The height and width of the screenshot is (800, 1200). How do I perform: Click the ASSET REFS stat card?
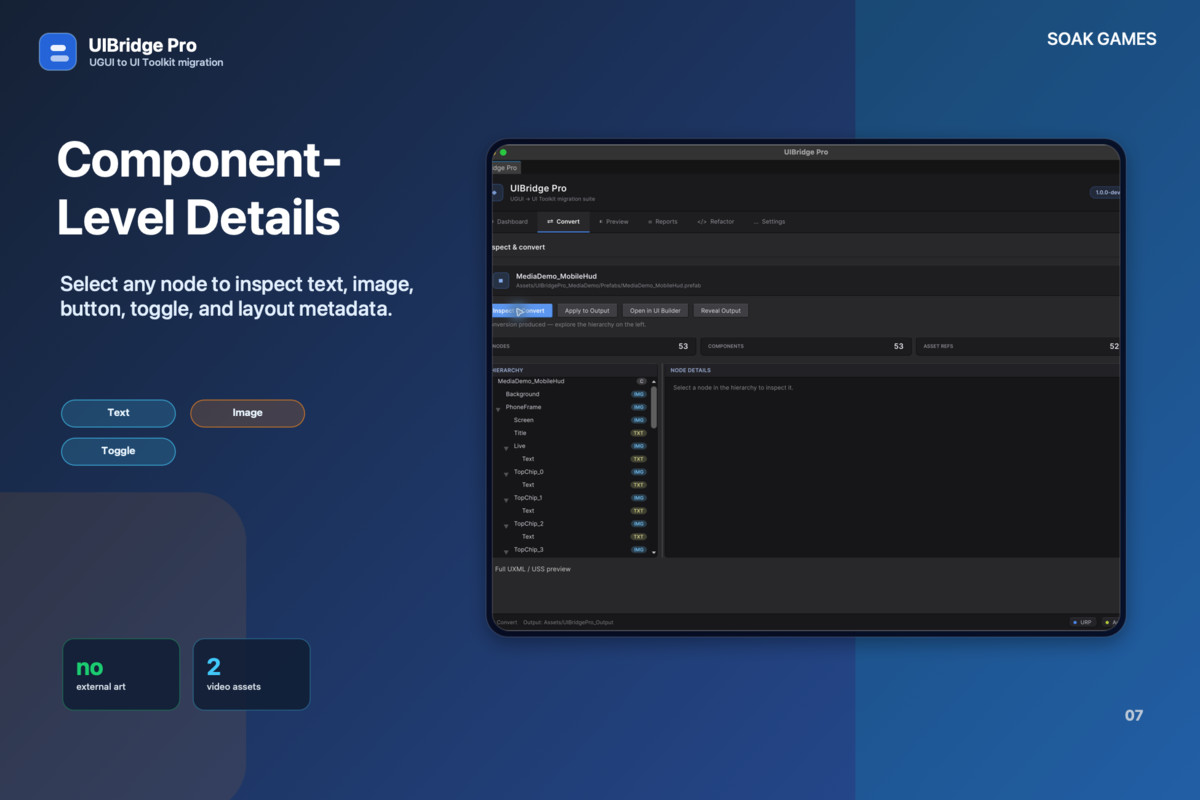tap(1017, 347)
